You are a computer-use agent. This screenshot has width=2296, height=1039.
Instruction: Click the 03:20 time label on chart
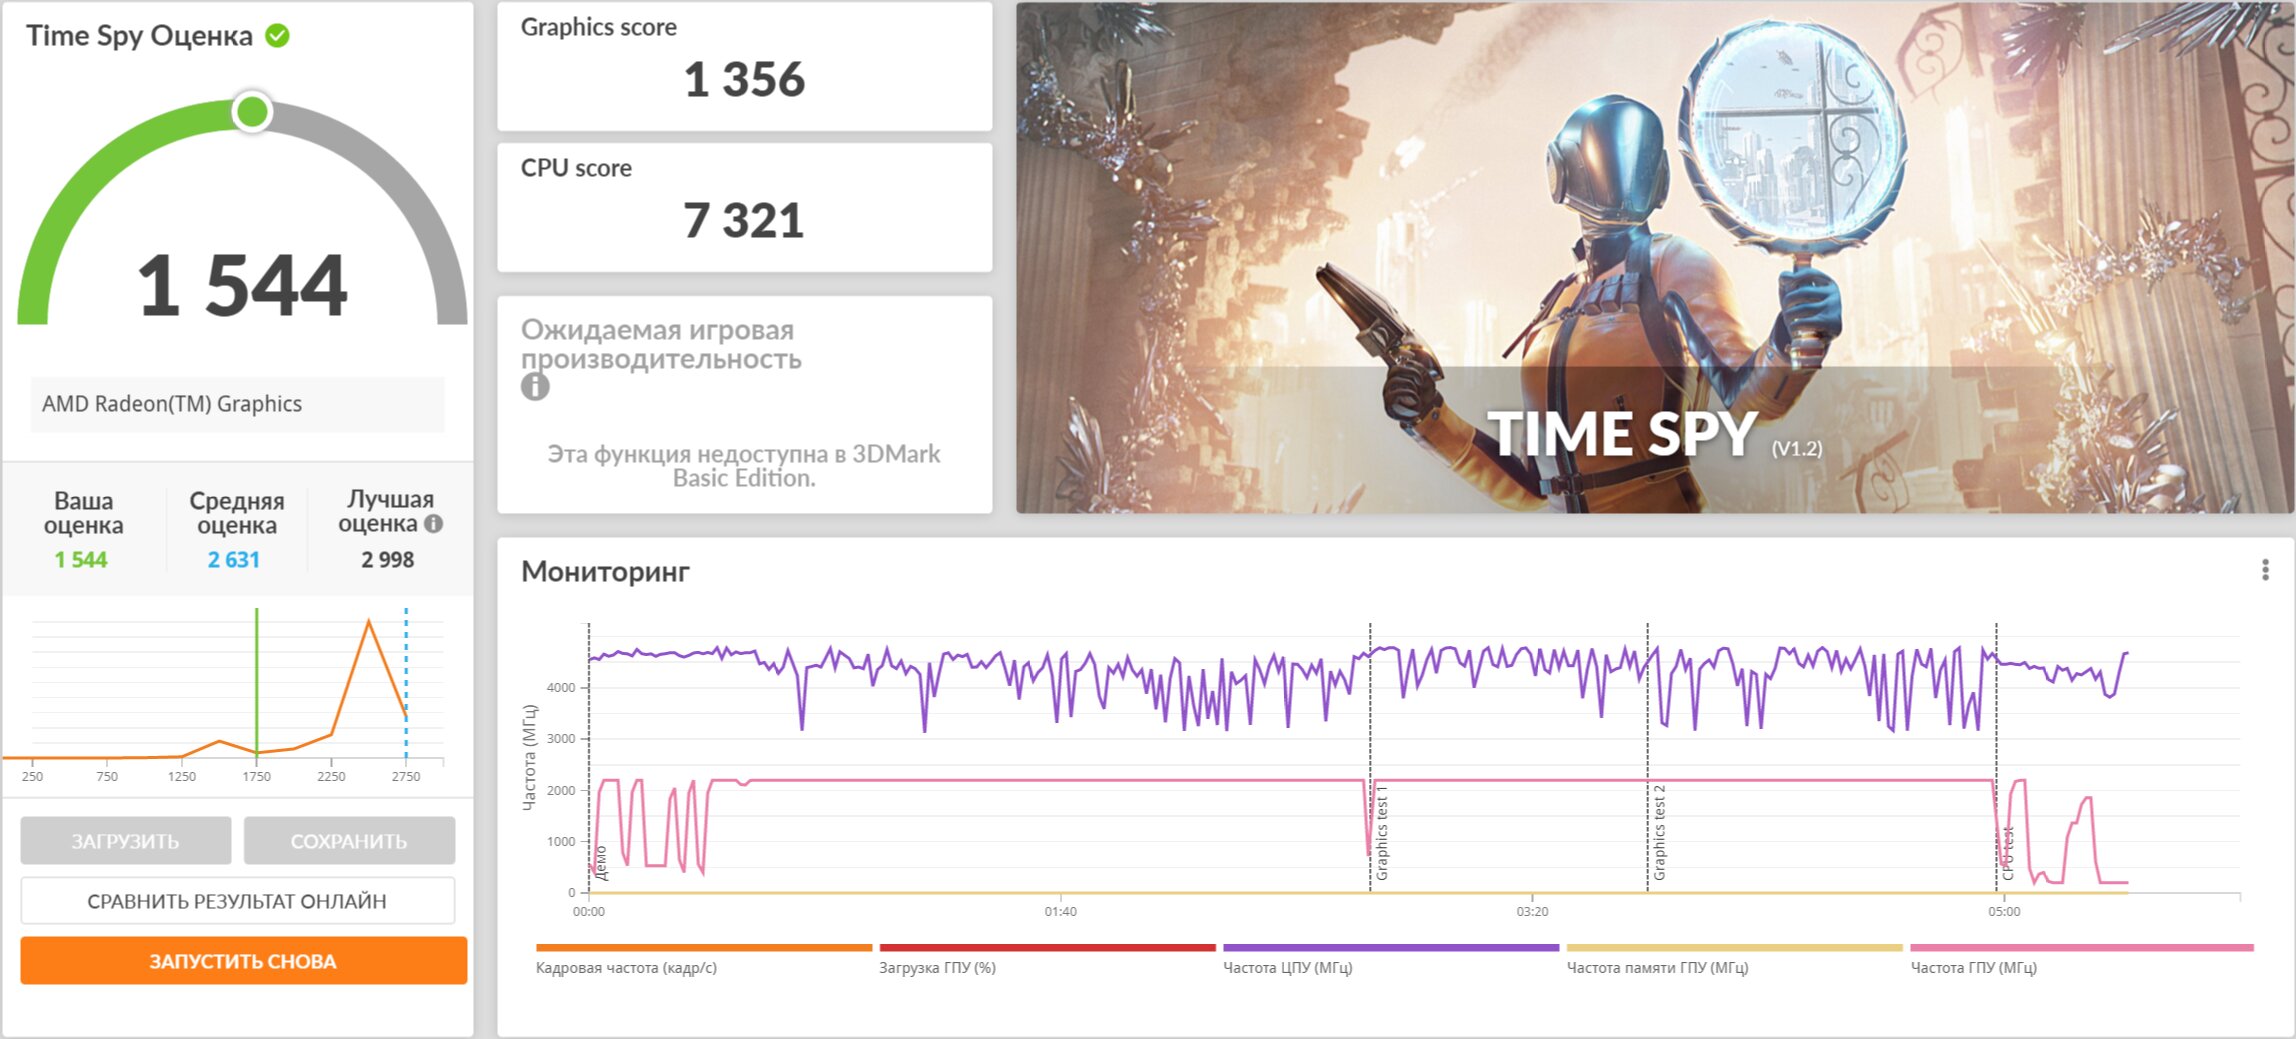(x=1532, y=911)
